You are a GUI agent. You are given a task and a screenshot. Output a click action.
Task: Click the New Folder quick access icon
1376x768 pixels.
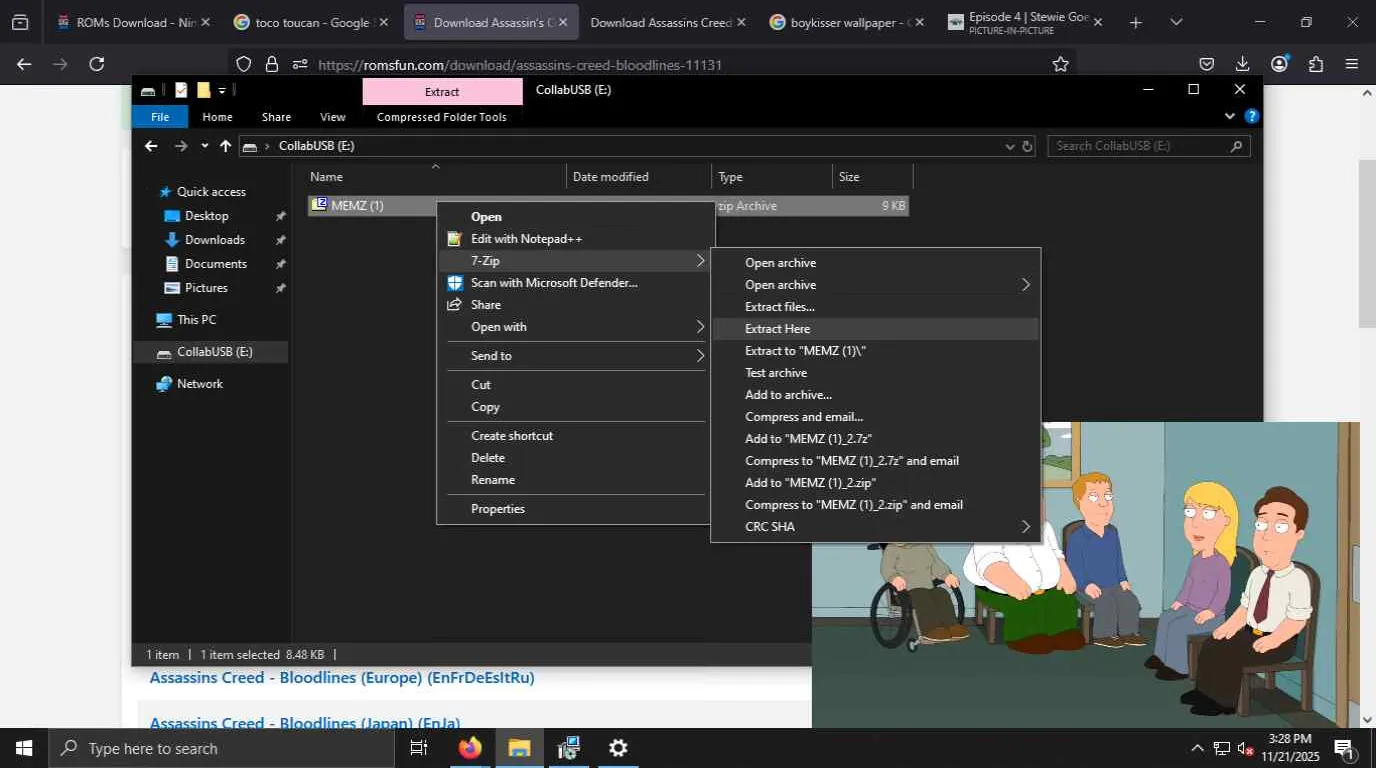(x=203, y=90)
